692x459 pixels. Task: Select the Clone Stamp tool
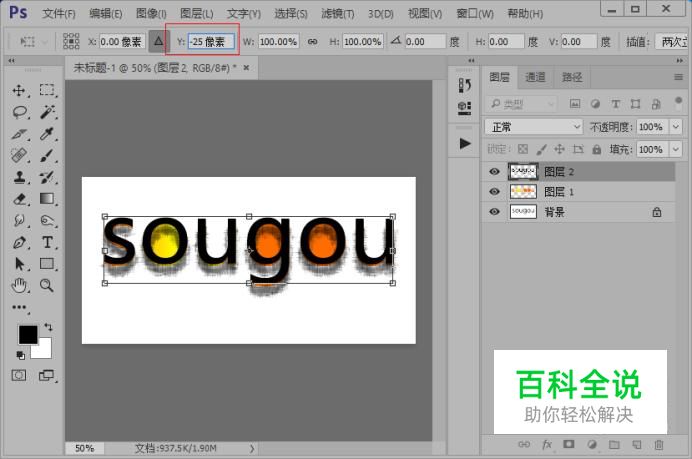[x=19, y=177]
